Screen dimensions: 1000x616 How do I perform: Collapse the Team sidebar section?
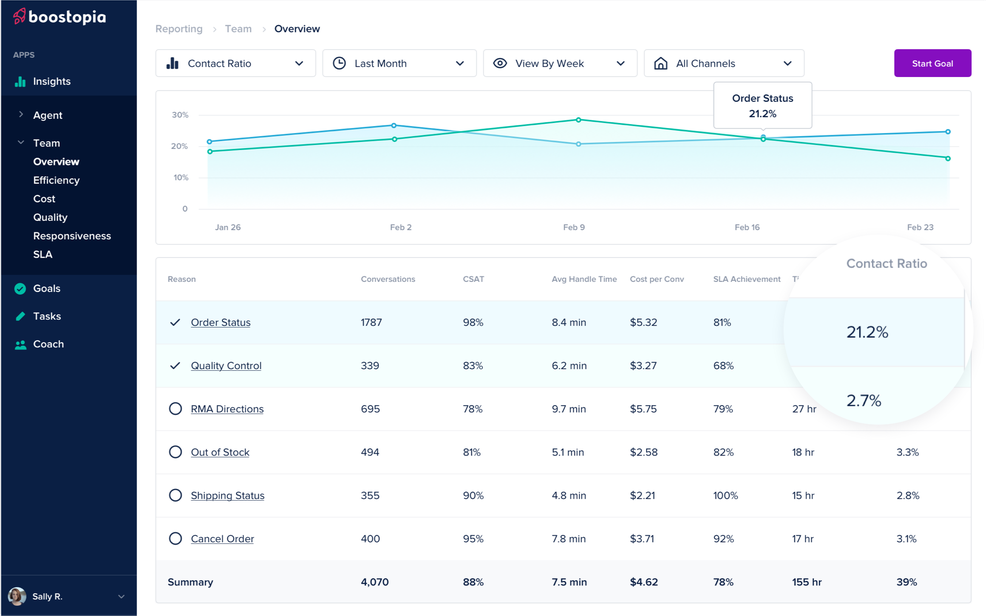click(x=21, y=143)
